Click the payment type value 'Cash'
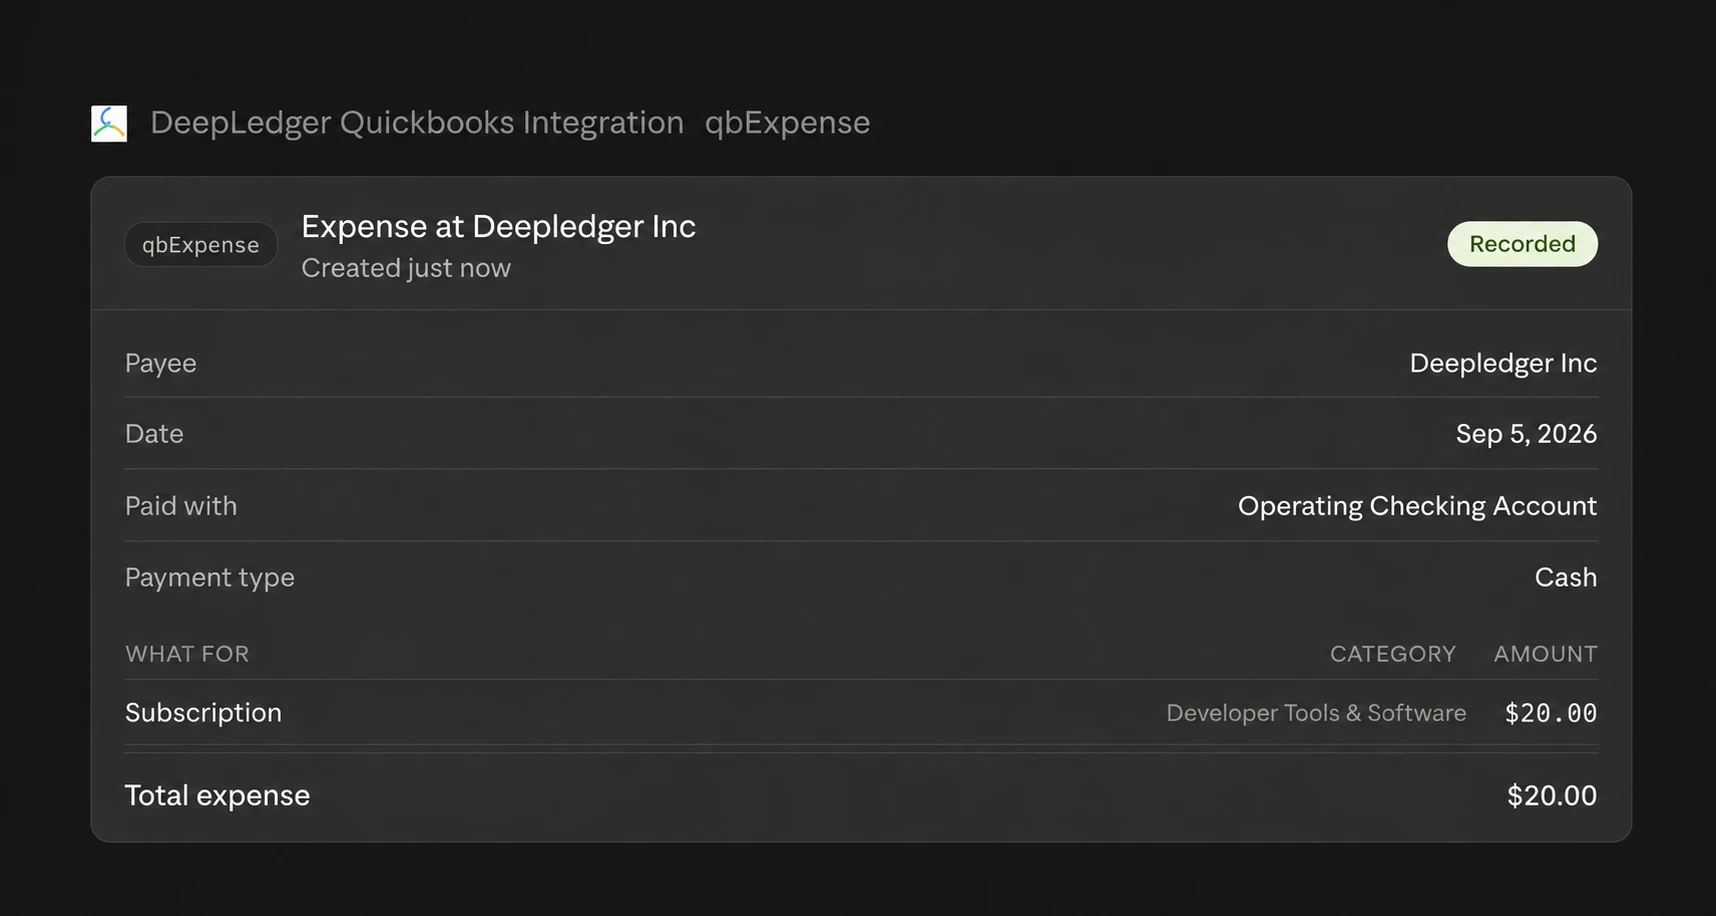This screenshot has height=916, width=1716. tap(1565, 578)
